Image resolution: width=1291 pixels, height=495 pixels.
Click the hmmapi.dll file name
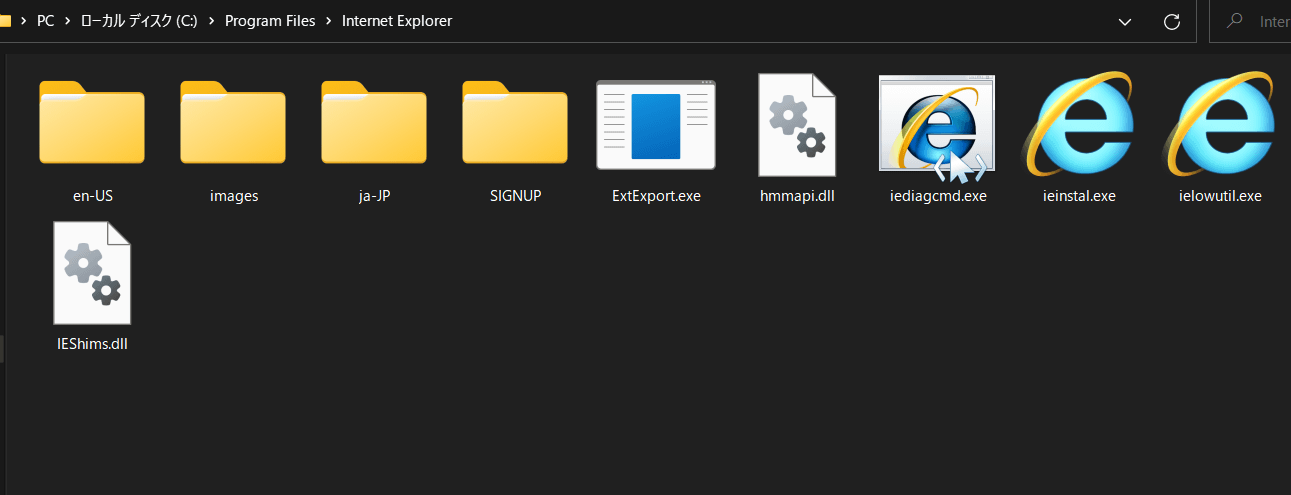click(x=797, y=196)
